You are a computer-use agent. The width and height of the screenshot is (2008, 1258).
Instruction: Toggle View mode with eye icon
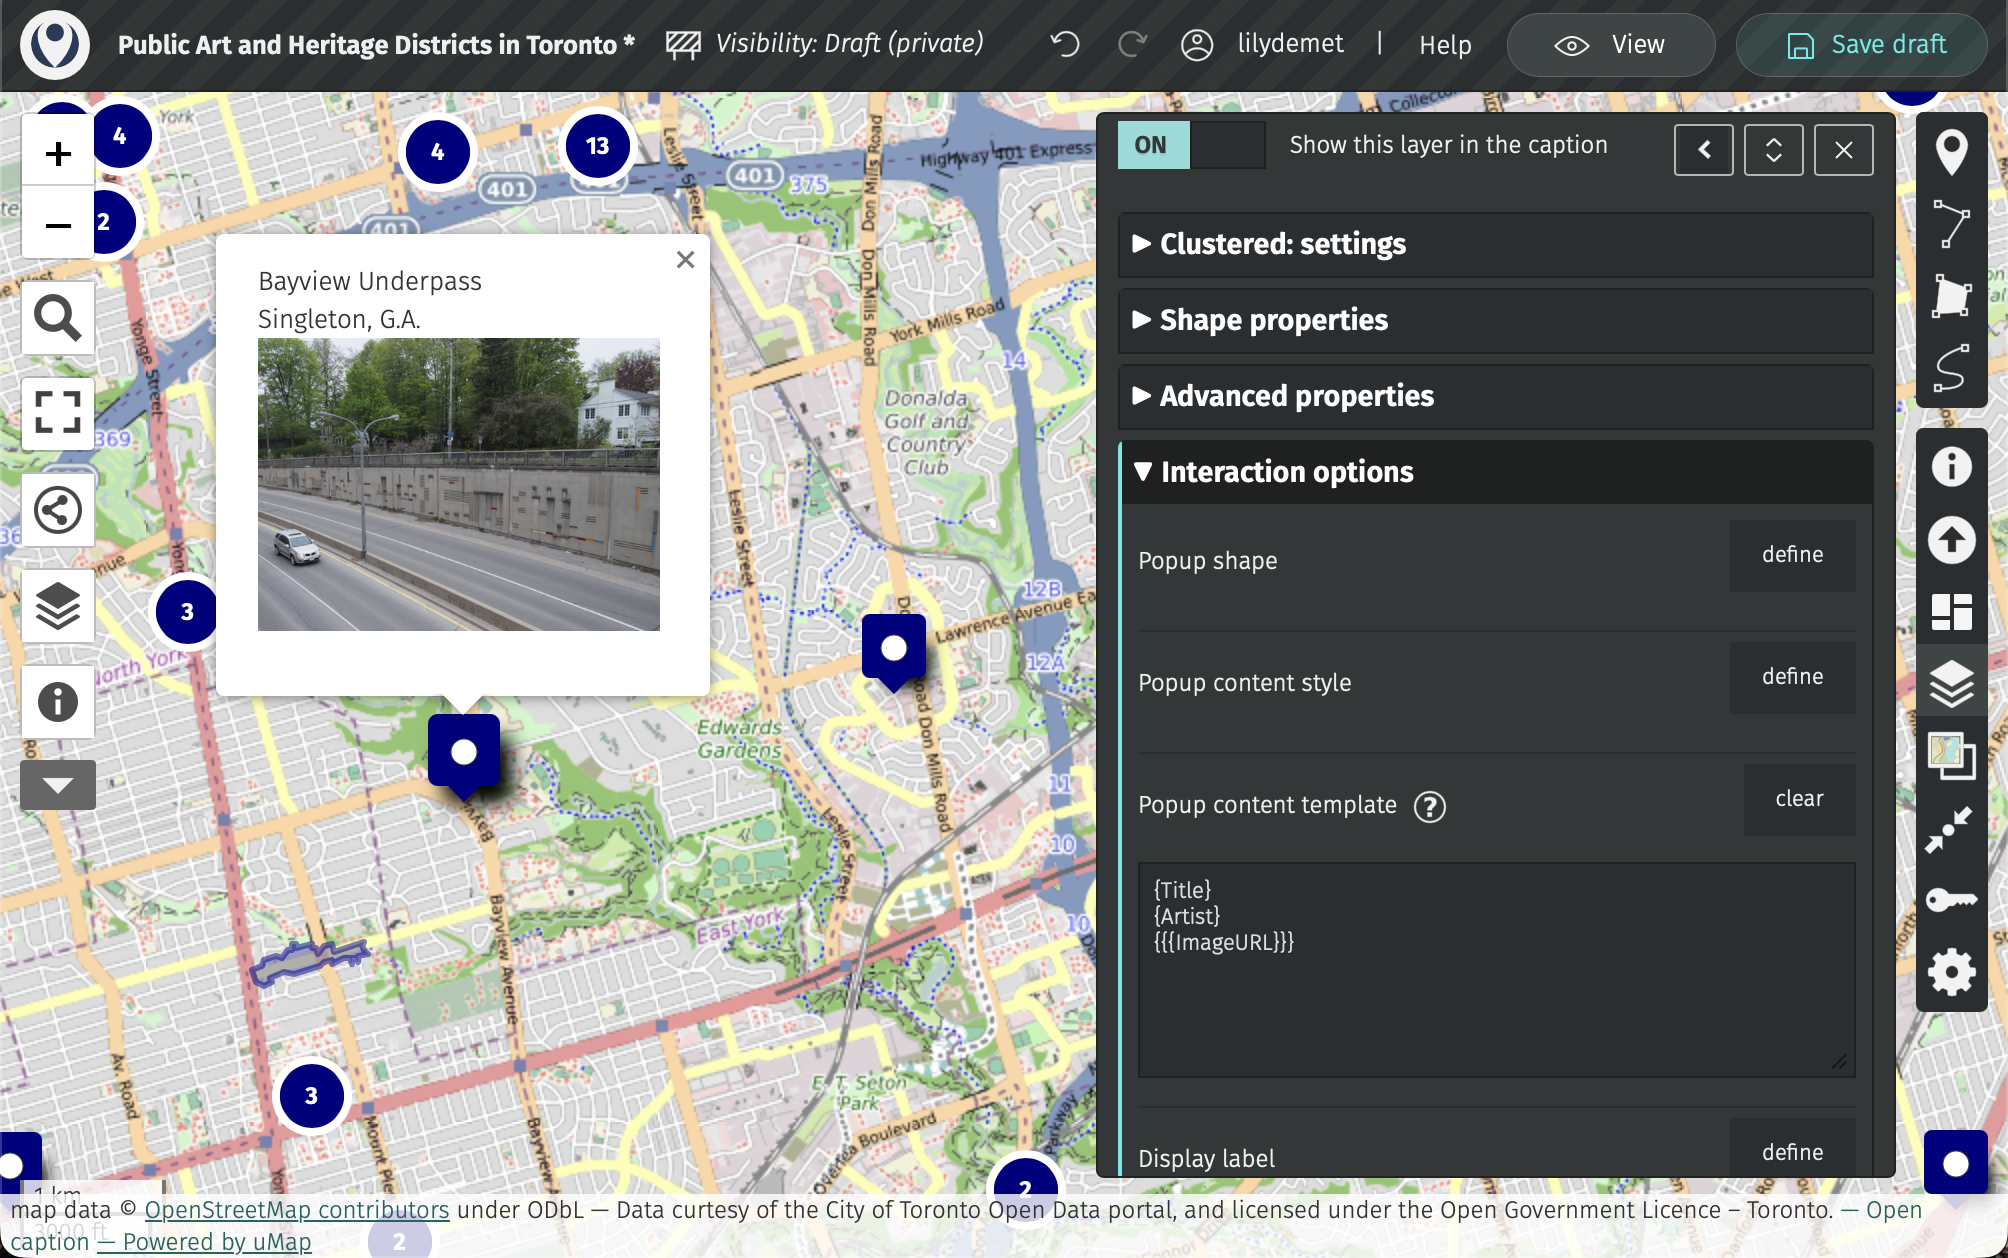tap(1610, 45)
